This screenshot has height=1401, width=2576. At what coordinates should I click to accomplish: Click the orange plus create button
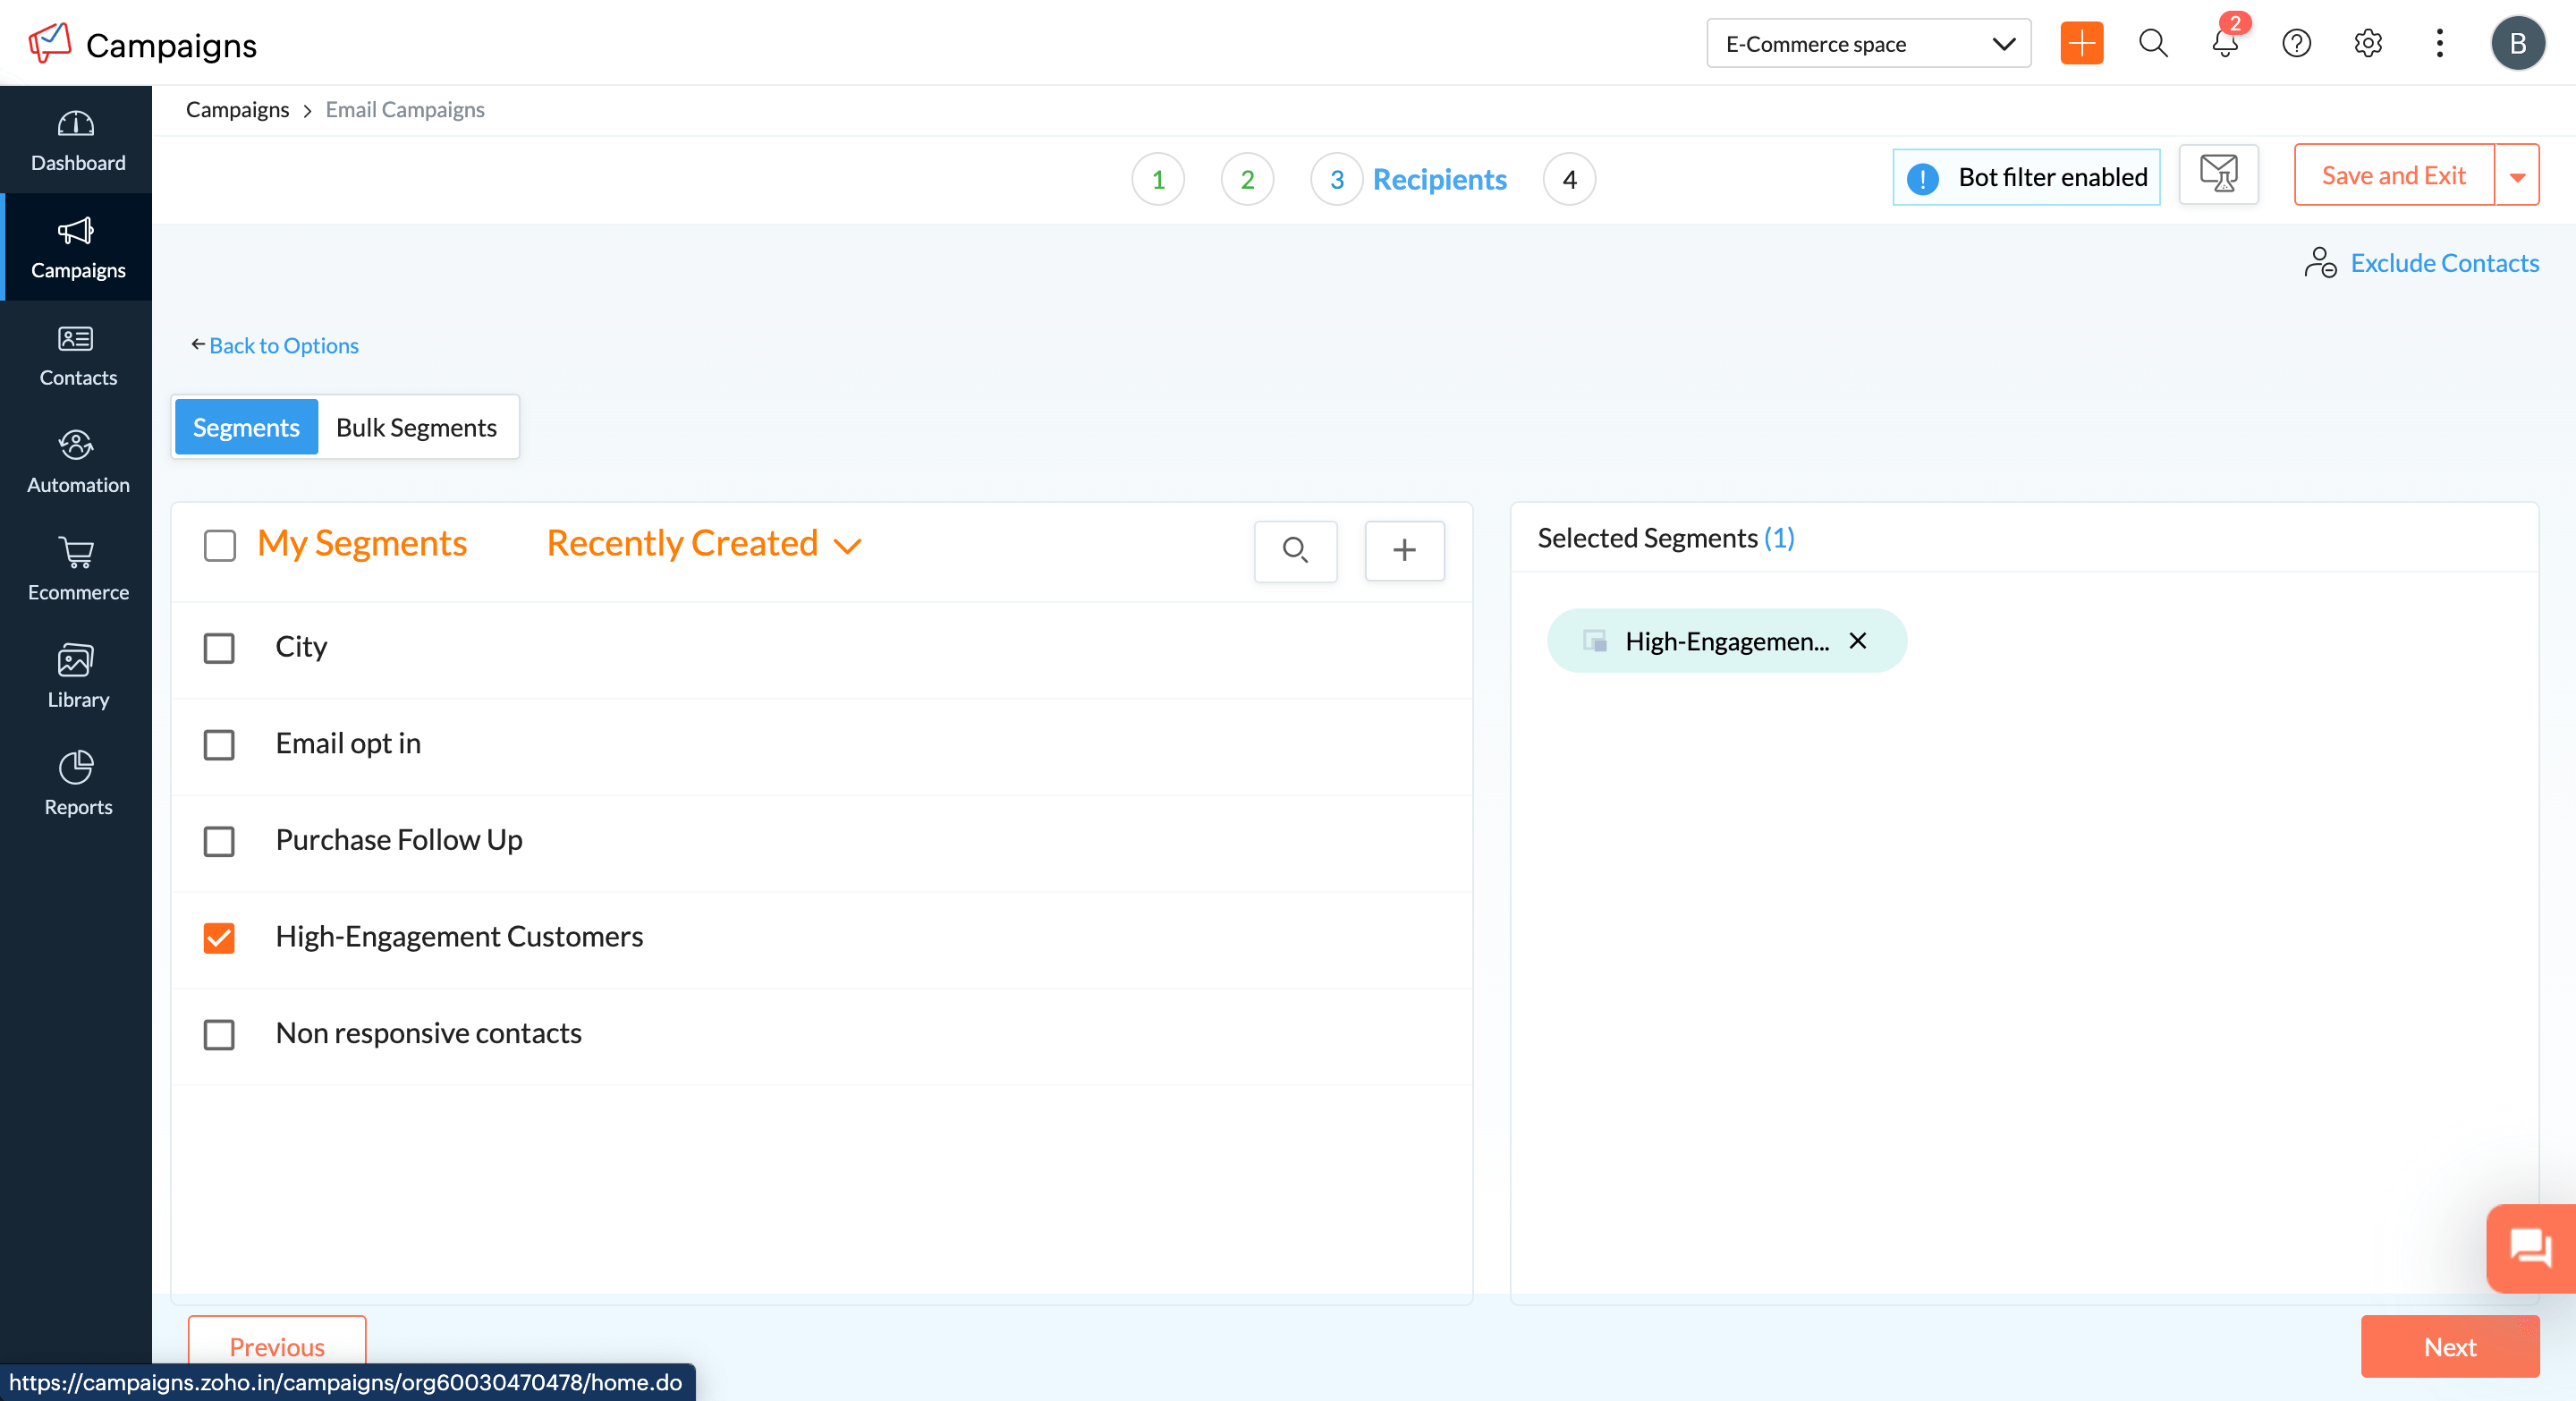[x=2081, y=44]
